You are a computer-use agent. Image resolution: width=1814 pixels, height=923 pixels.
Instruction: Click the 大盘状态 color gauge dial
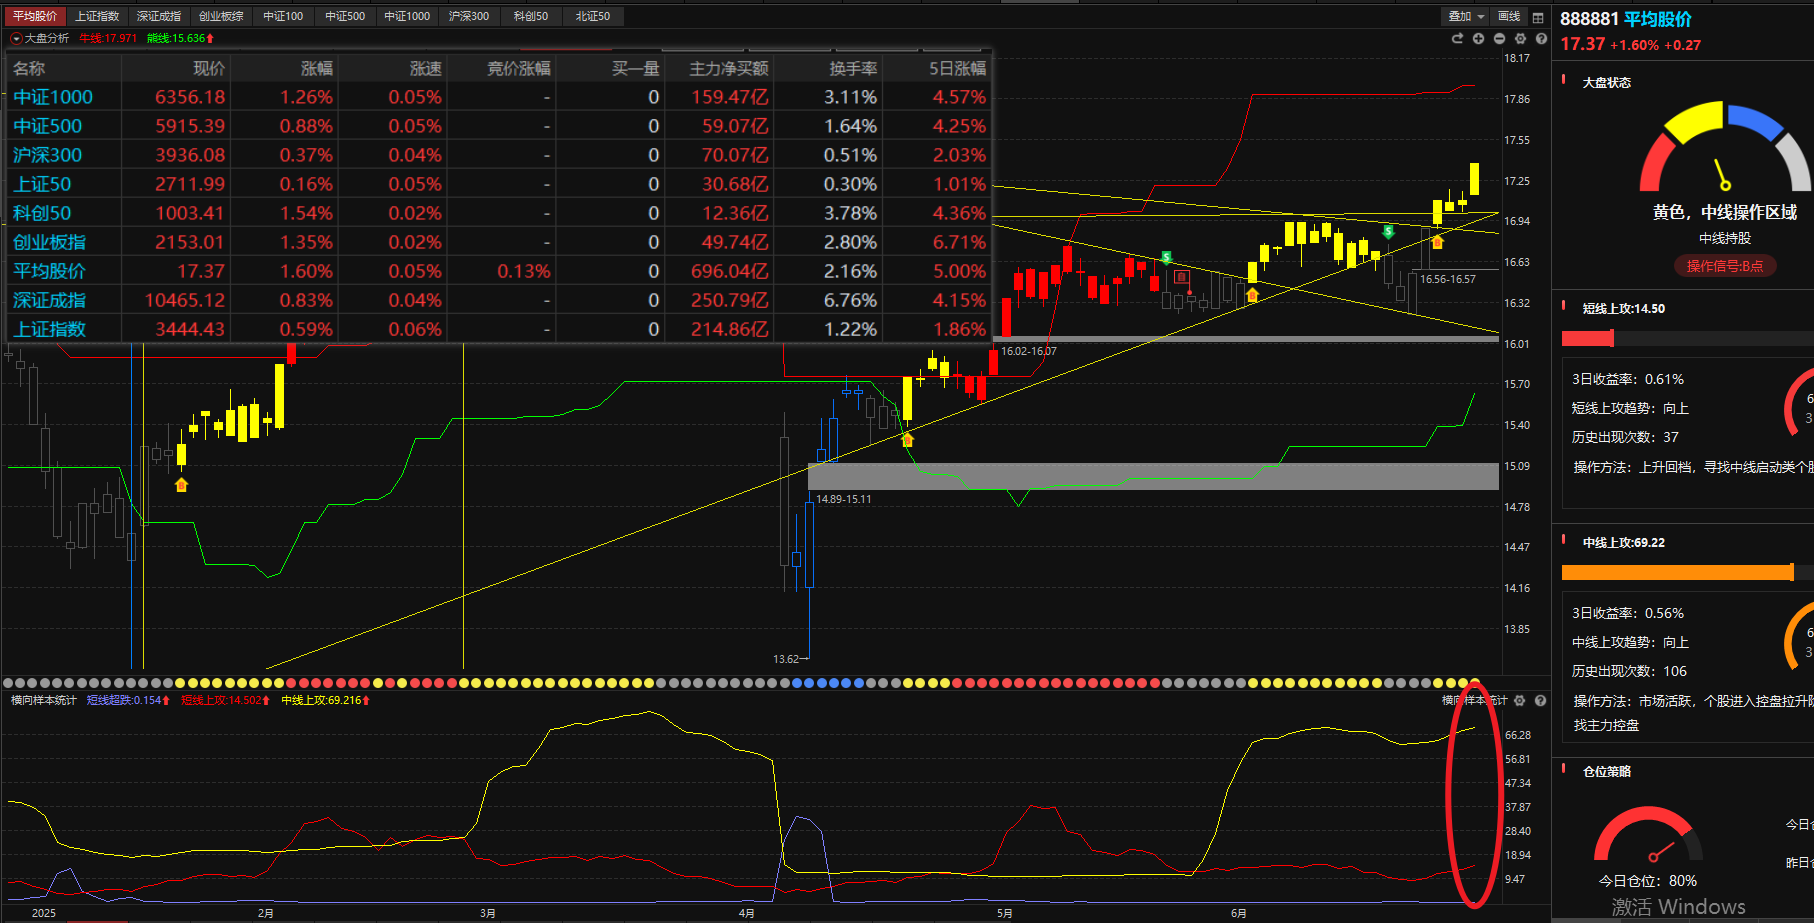click(1725, 147)
